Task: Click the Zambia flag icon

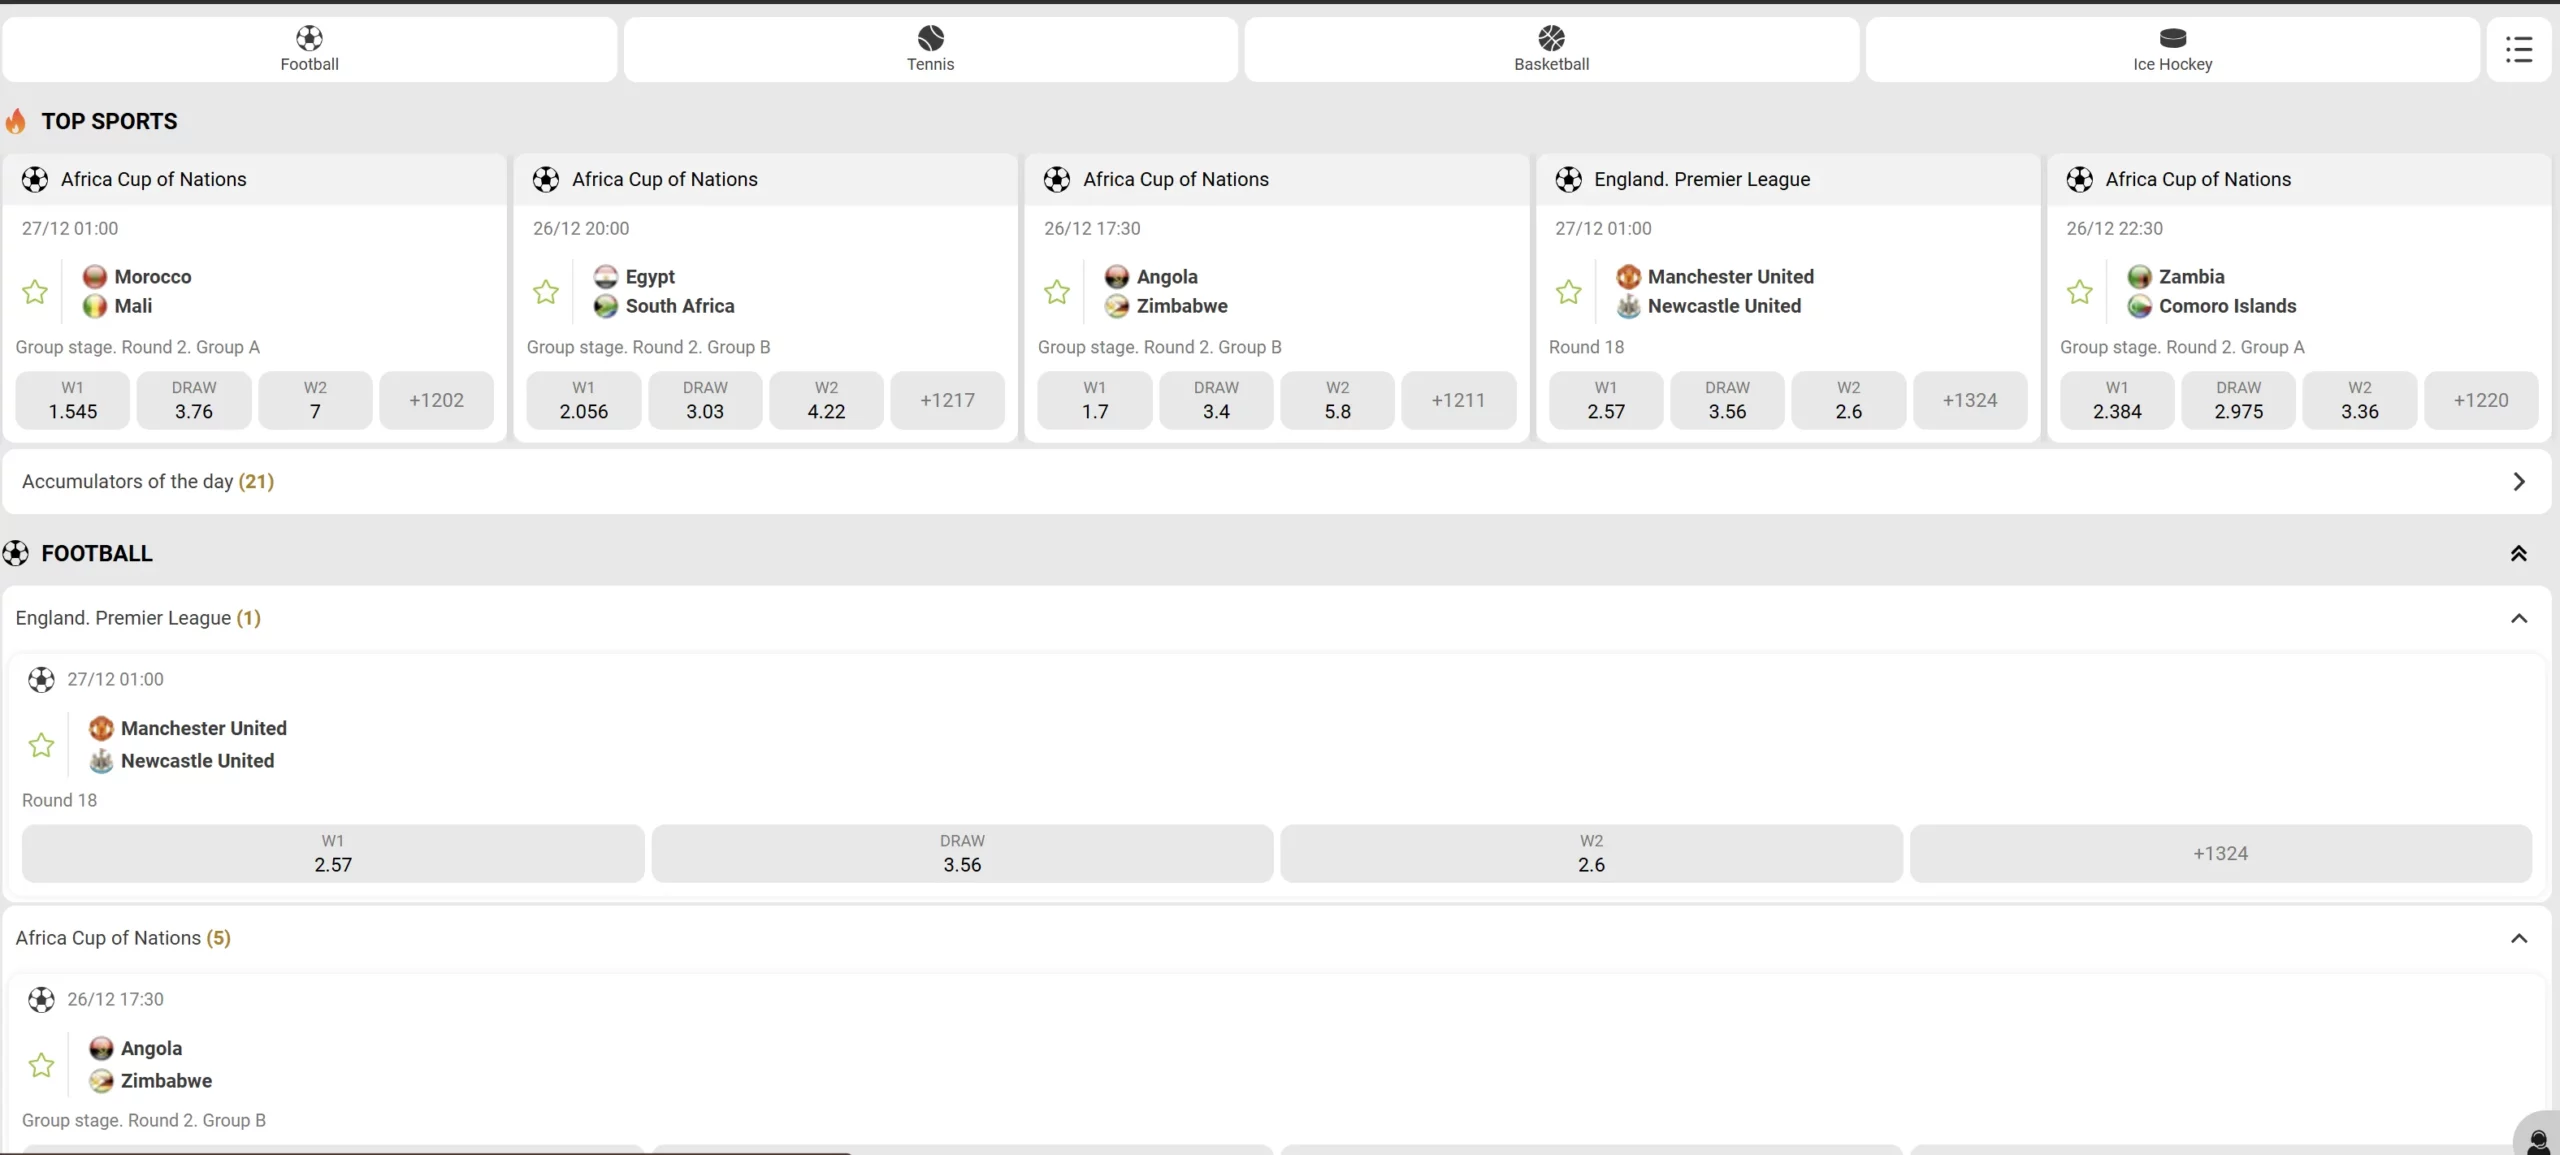Action: click(x=2139, y=276)
